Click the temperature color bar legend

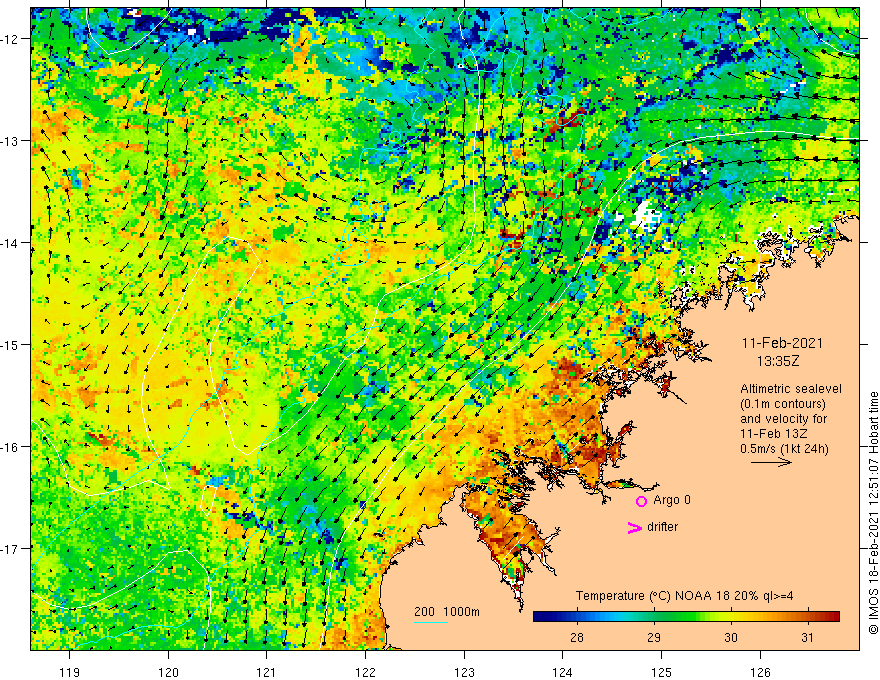(686, 617)
